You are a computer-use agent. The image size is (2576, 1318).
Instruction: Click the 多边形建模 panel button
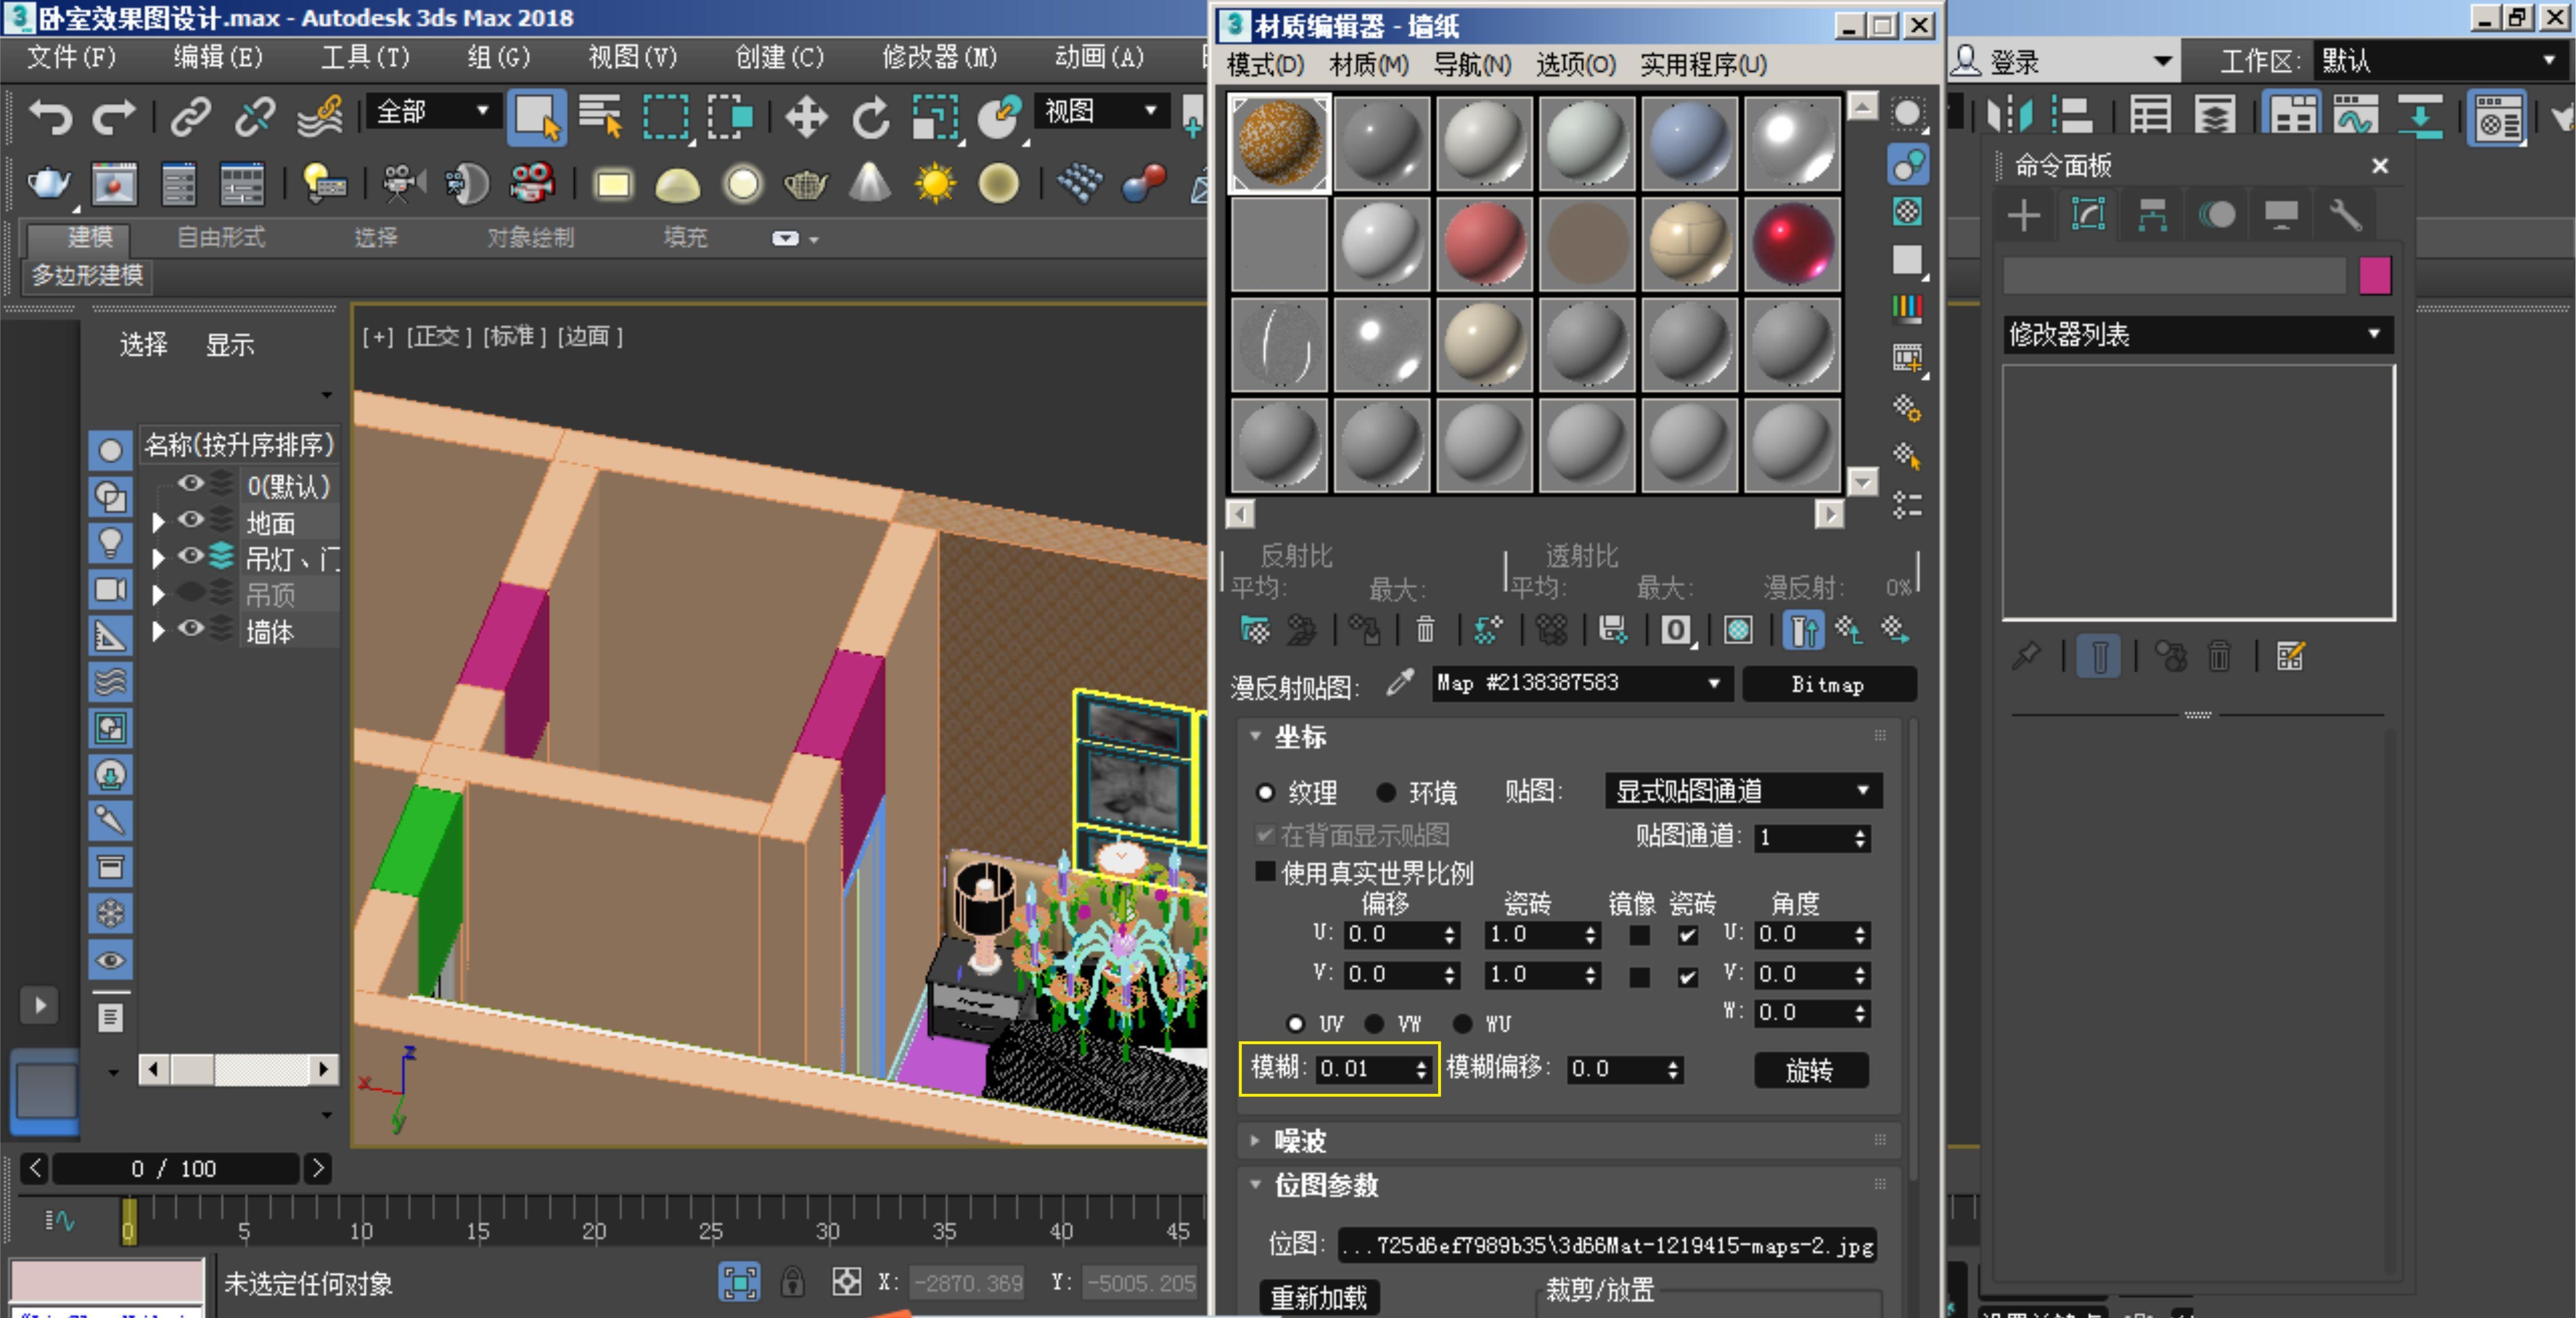pos(88,275)
